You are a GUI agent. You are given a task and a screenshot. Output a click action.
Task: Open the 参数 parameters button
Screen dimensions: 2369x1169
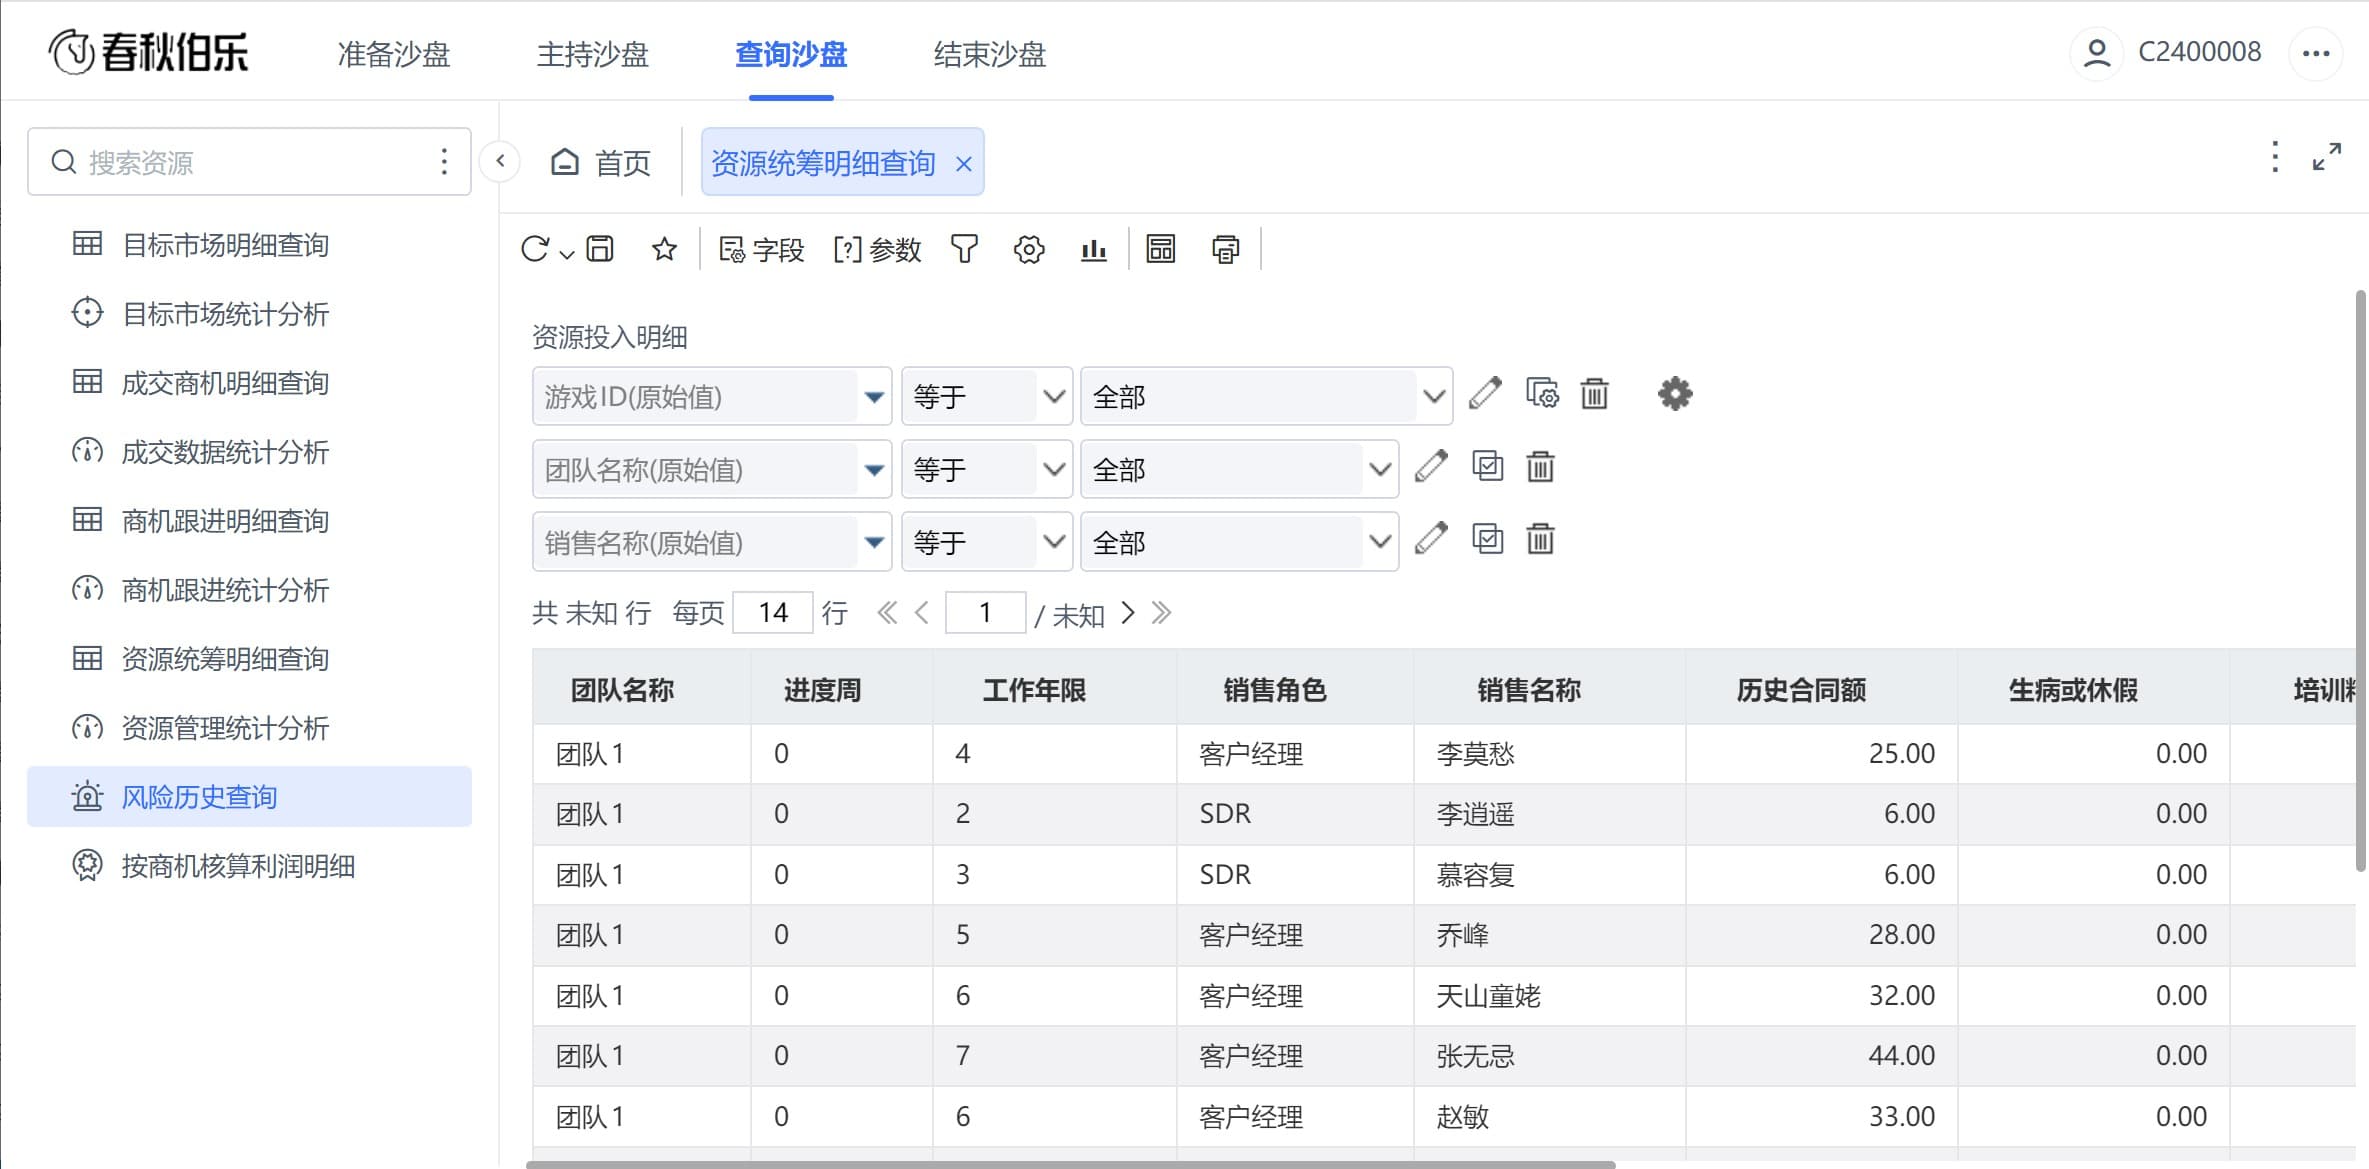pyautogui.click(x=877, y=249)
